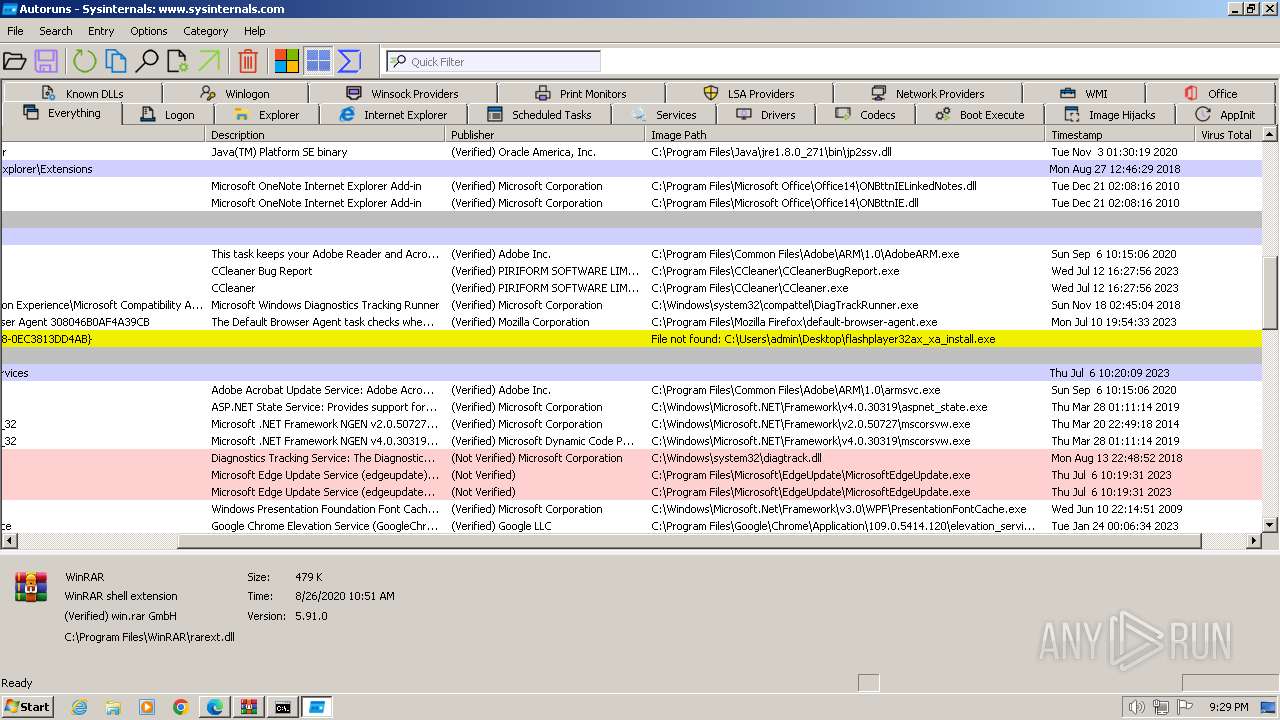Switch to the Office tab
Screen dimensions: 1280x720
click(1211, 93)
